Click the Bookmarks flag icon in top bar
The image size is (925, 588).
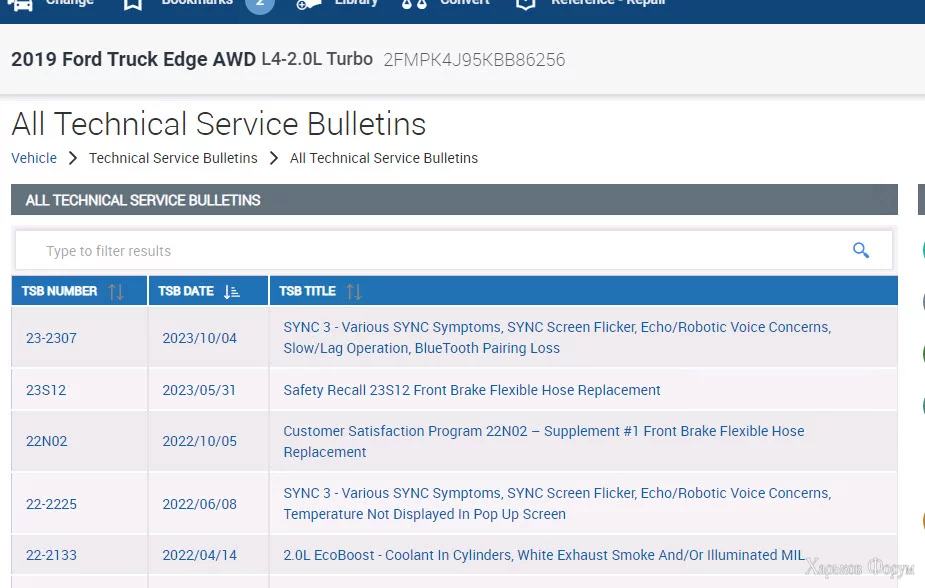point(133,4)
